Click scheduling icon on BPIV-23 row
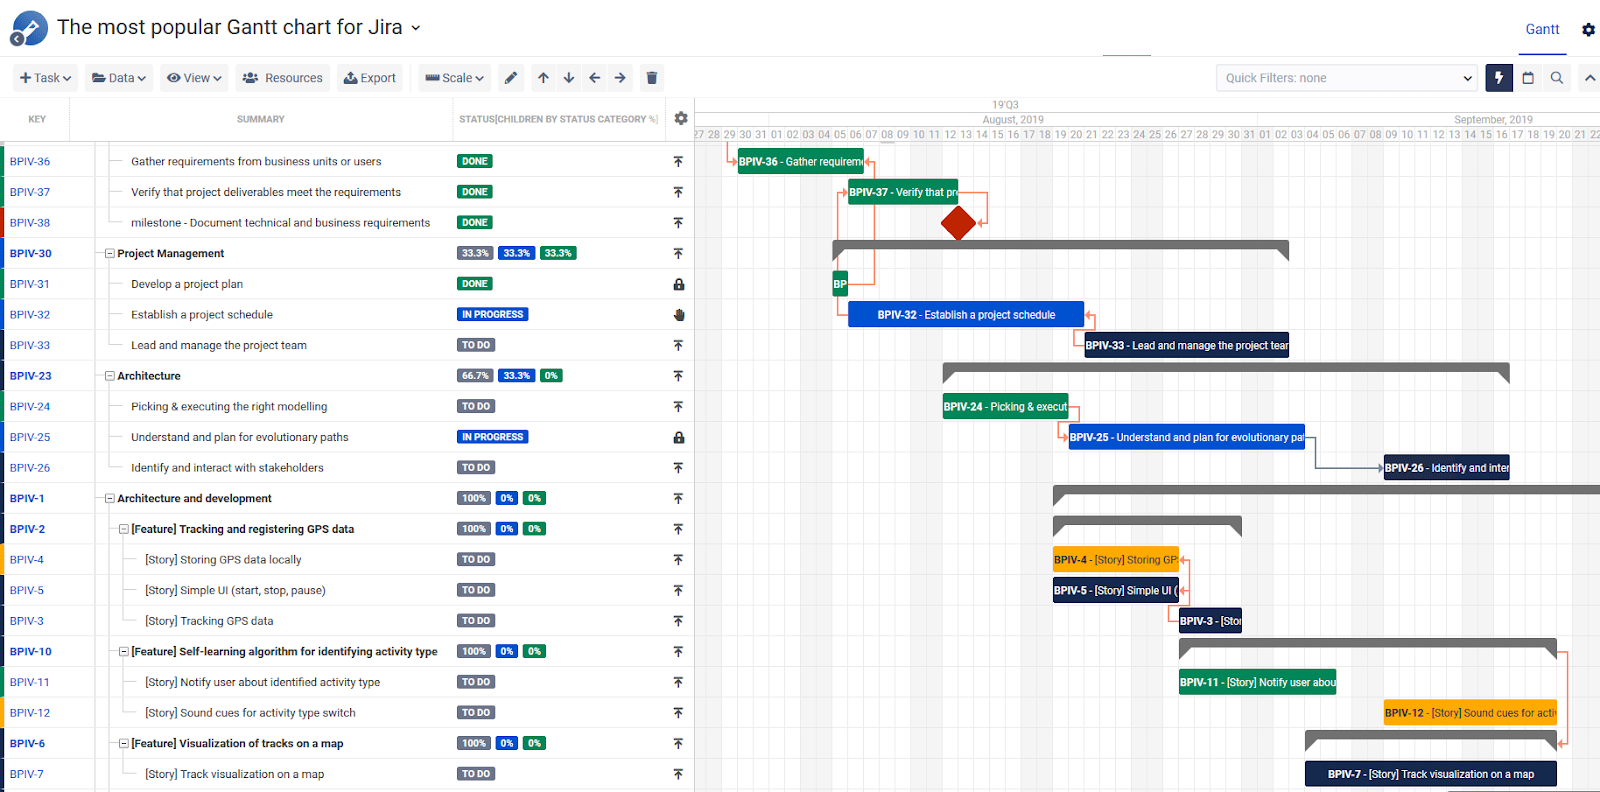Image resolution: width=1600 pixels, height=792 pixels. tap(678, 376)
